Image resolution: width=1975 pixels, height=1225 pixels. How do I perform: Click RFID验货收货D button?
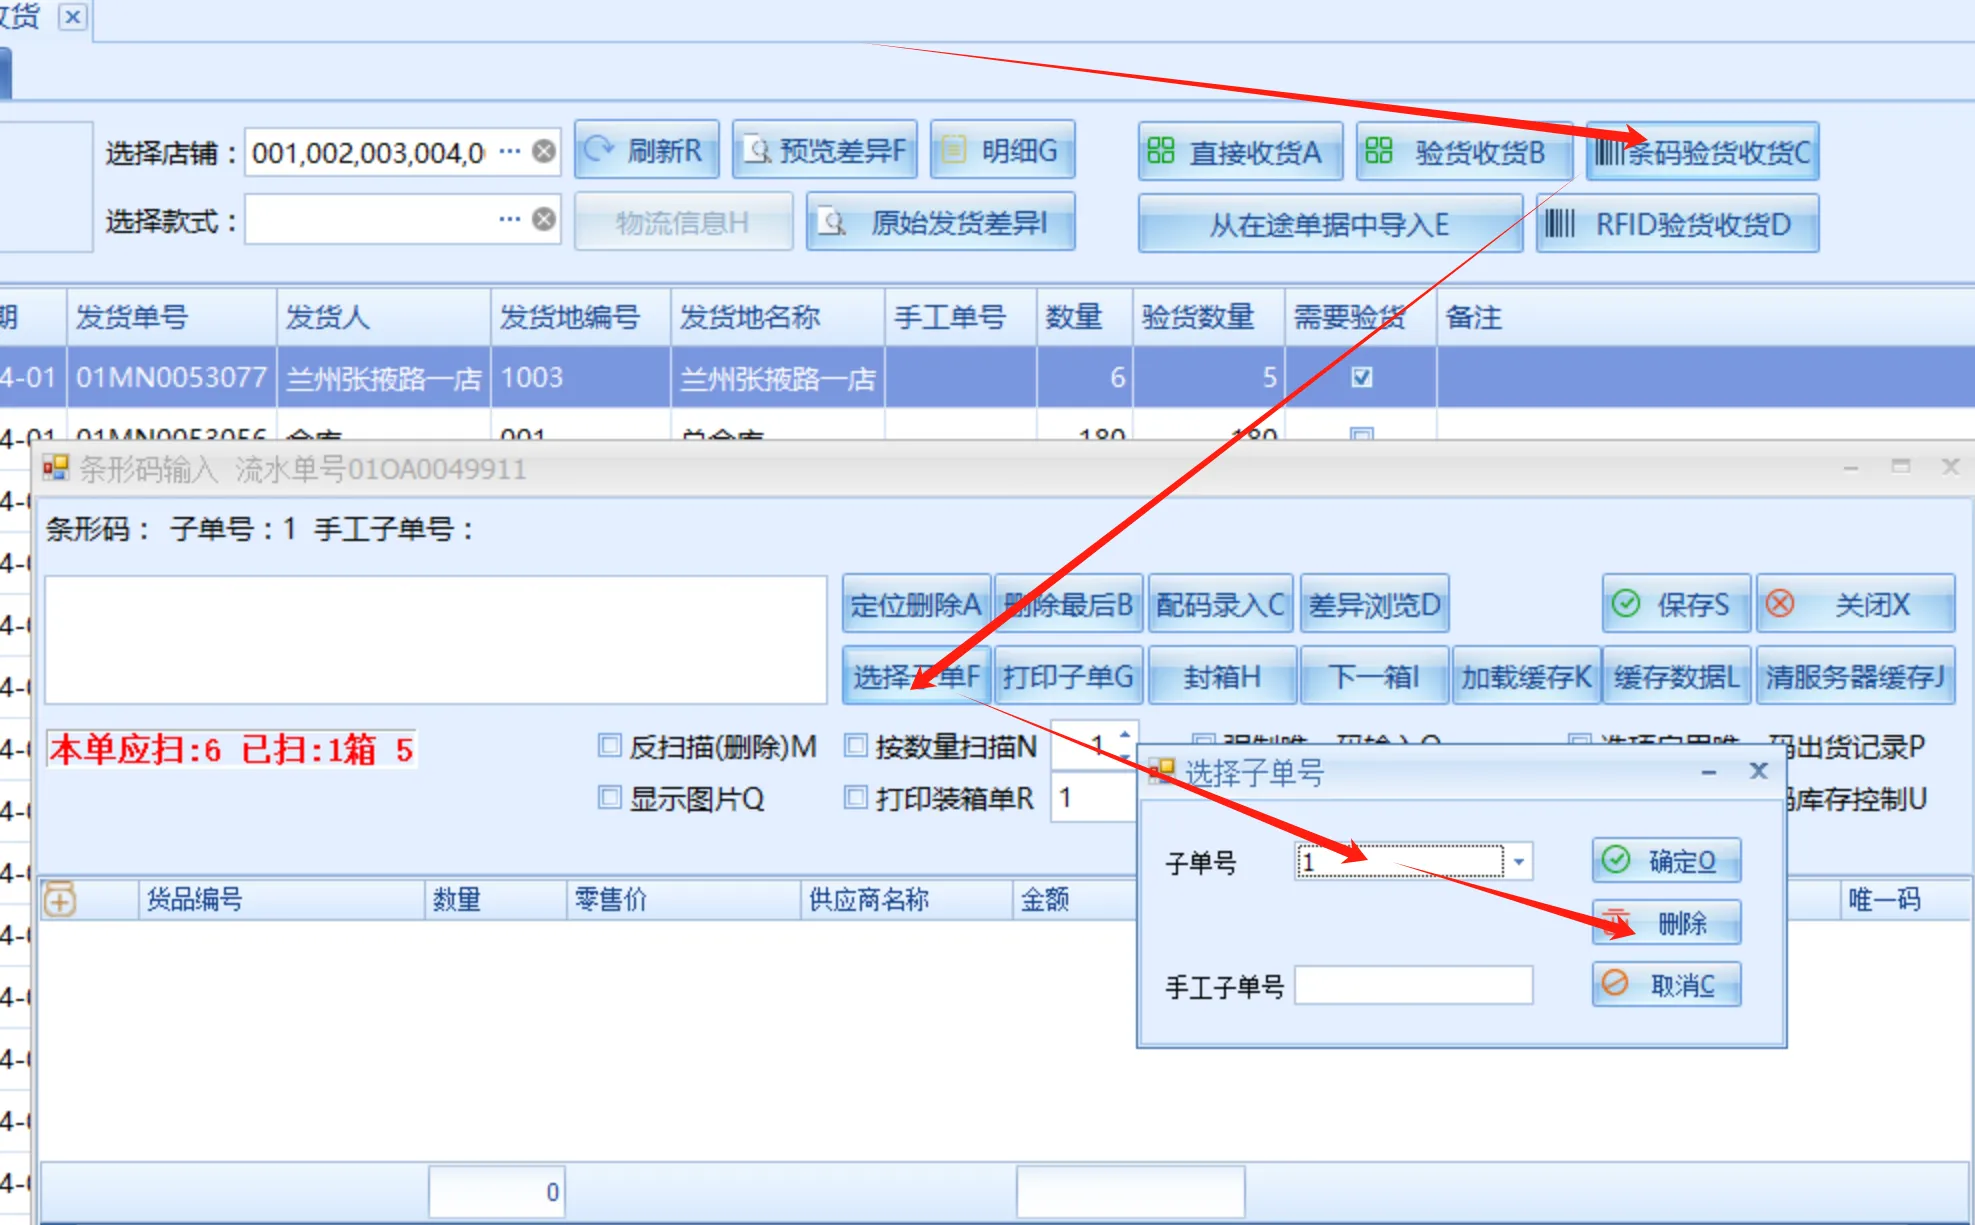[x=1677, y=224]
